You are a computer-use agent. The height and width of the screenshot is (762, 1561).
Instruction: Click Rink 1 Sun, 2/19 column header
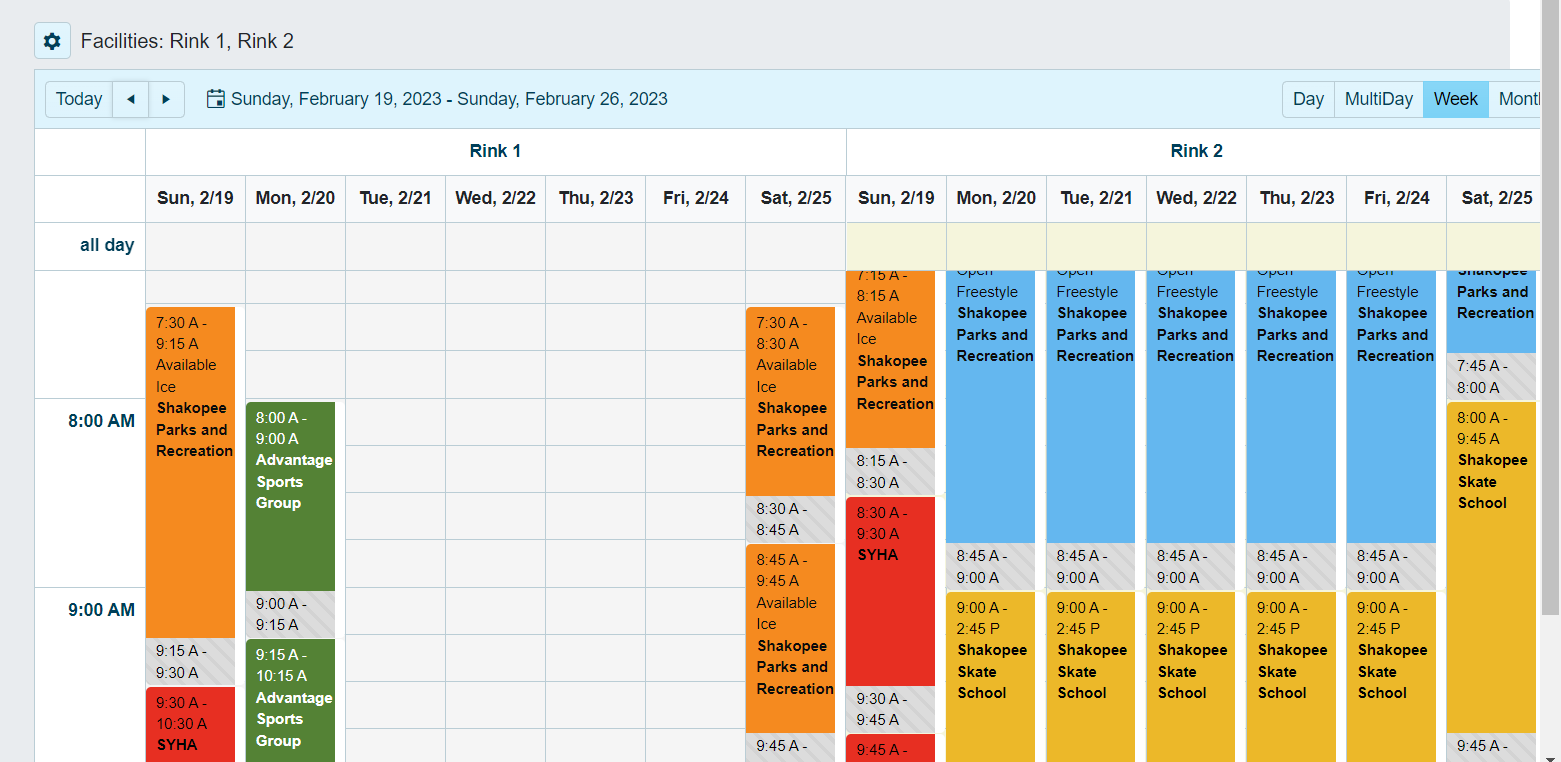coord(195,198)
